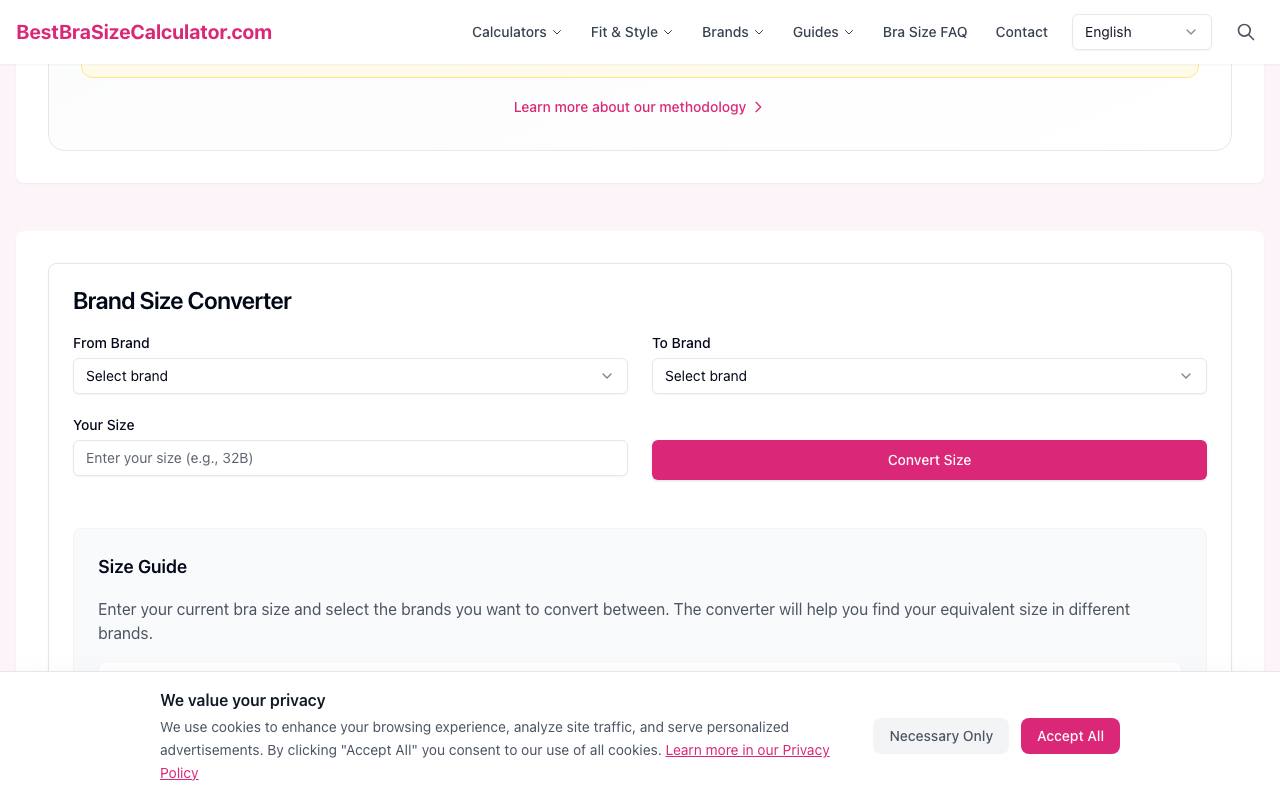Viewport: 1280px width, 800px height.
Task: Click the Convert Size button
Action: coord(929,460)
